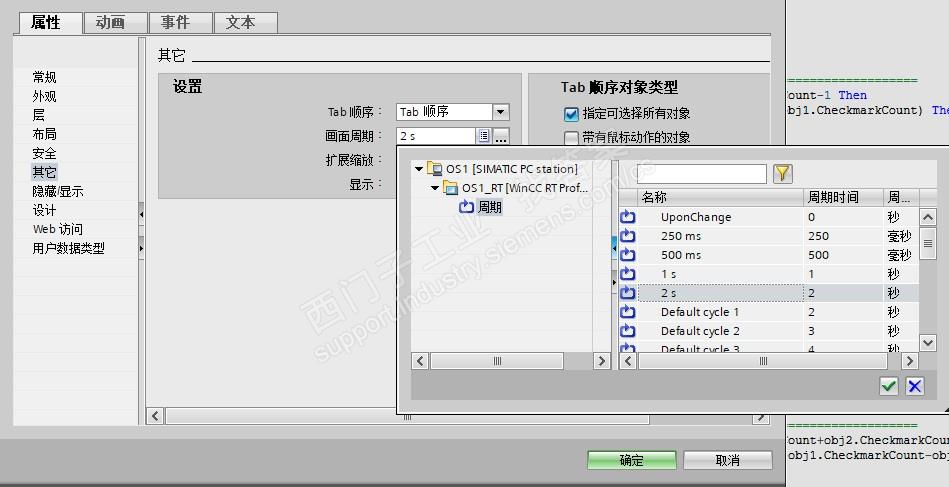
Task: Click the cycle icon beside 1 s
Action: 628,274
